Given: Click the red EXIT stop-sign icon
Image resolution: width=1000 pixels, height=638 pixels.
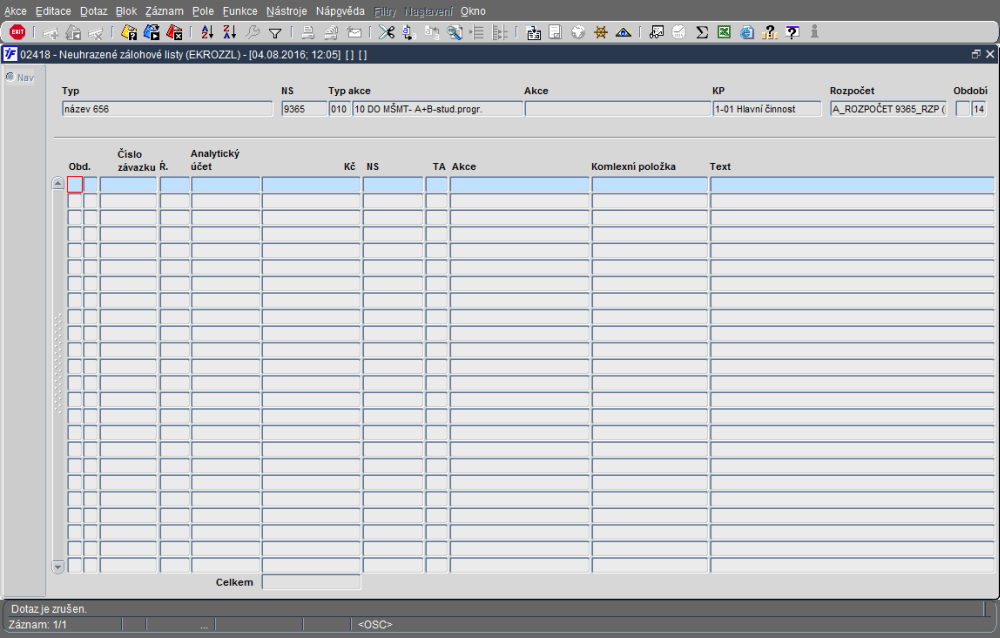Looking at the screenshot, I should [x=17, y=32].
